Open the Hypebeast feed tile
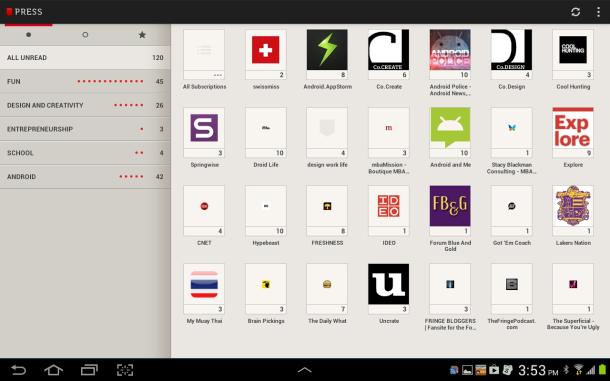This screenshot has height=381, width=610. [266, 211]
